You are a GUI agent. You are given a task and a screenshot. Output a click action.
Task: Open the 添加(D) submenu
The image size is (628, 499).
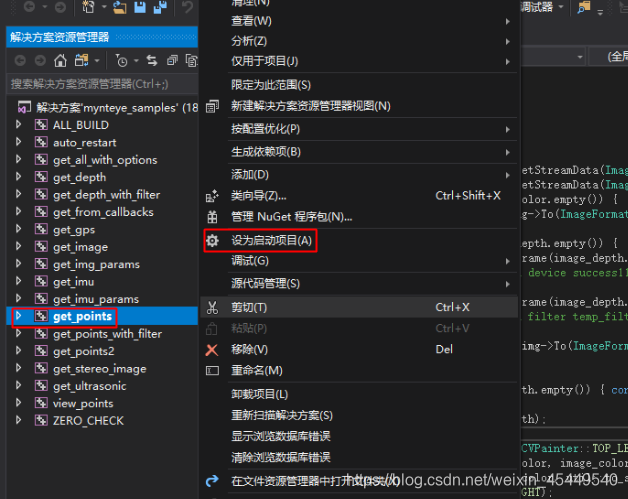point(359,175)
